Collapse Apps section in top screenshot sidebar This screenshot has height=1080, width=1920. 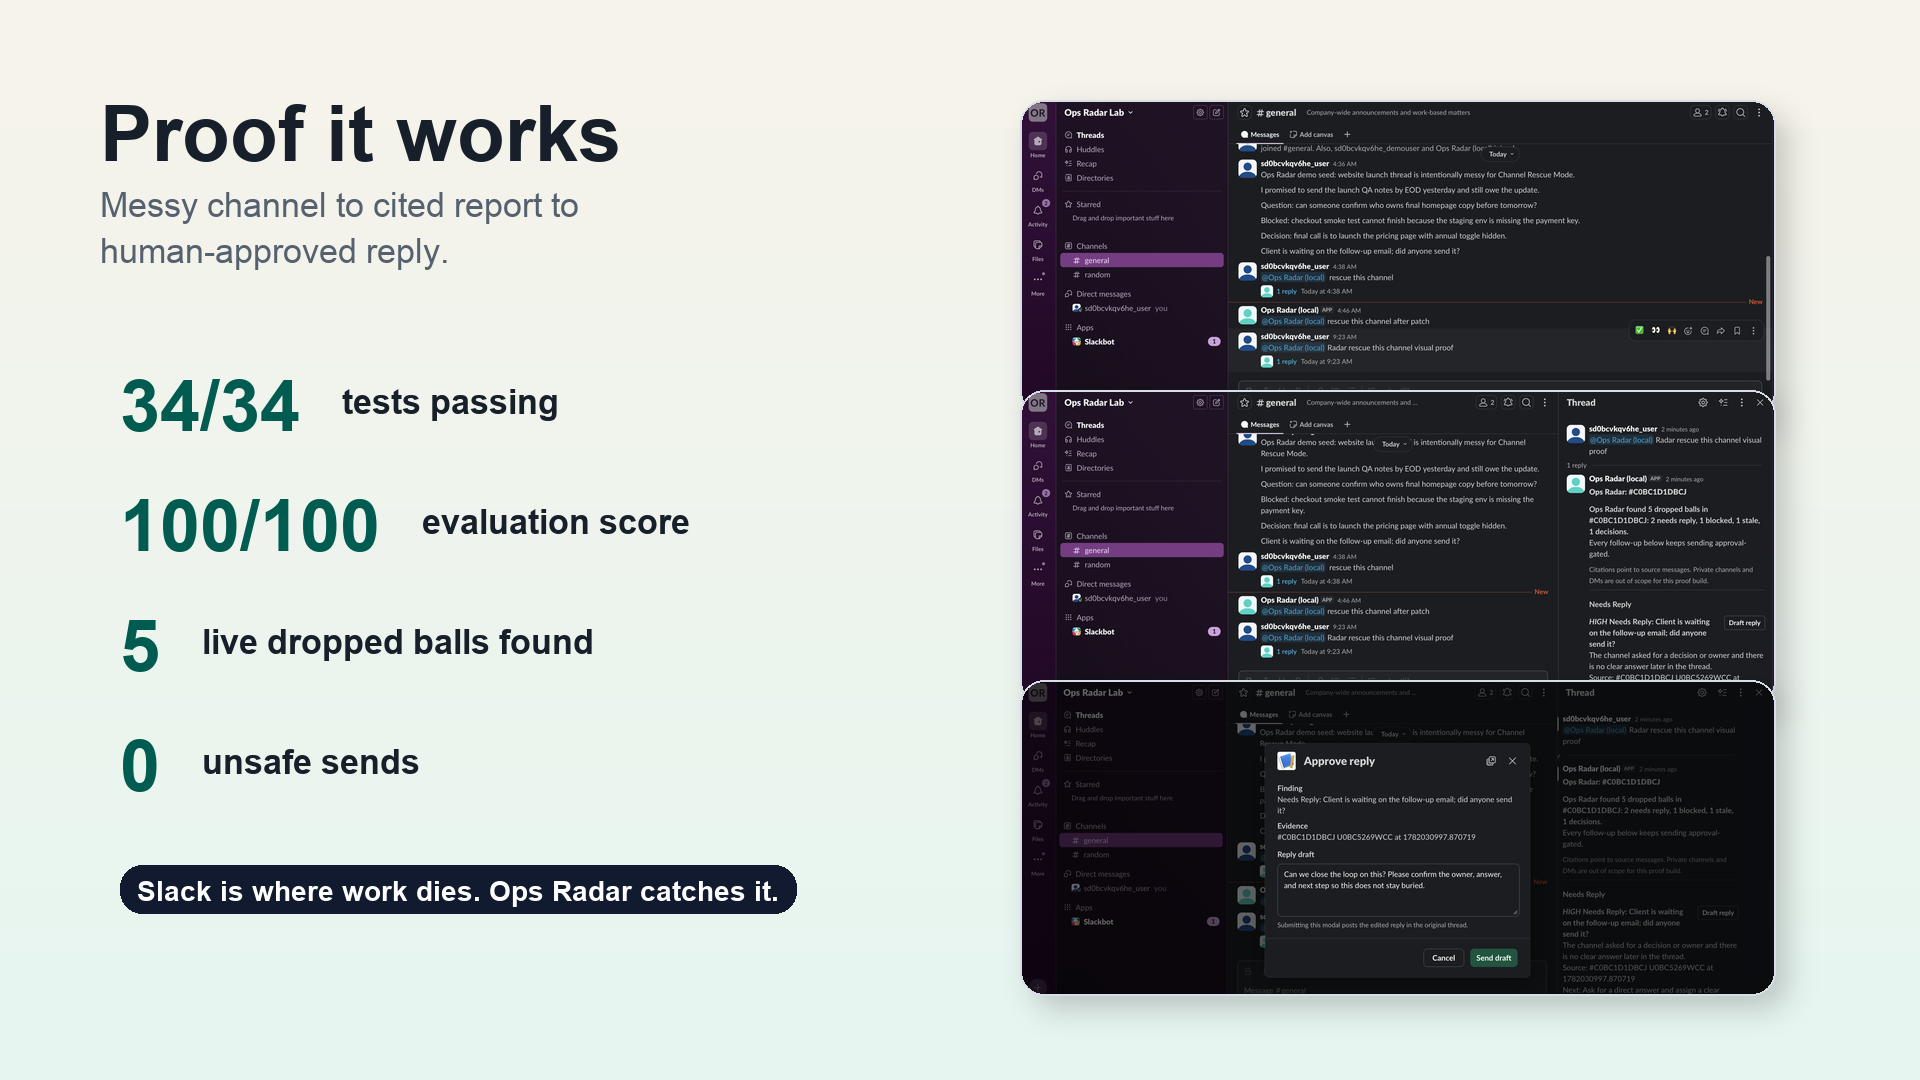click(x=1079, y=328)
